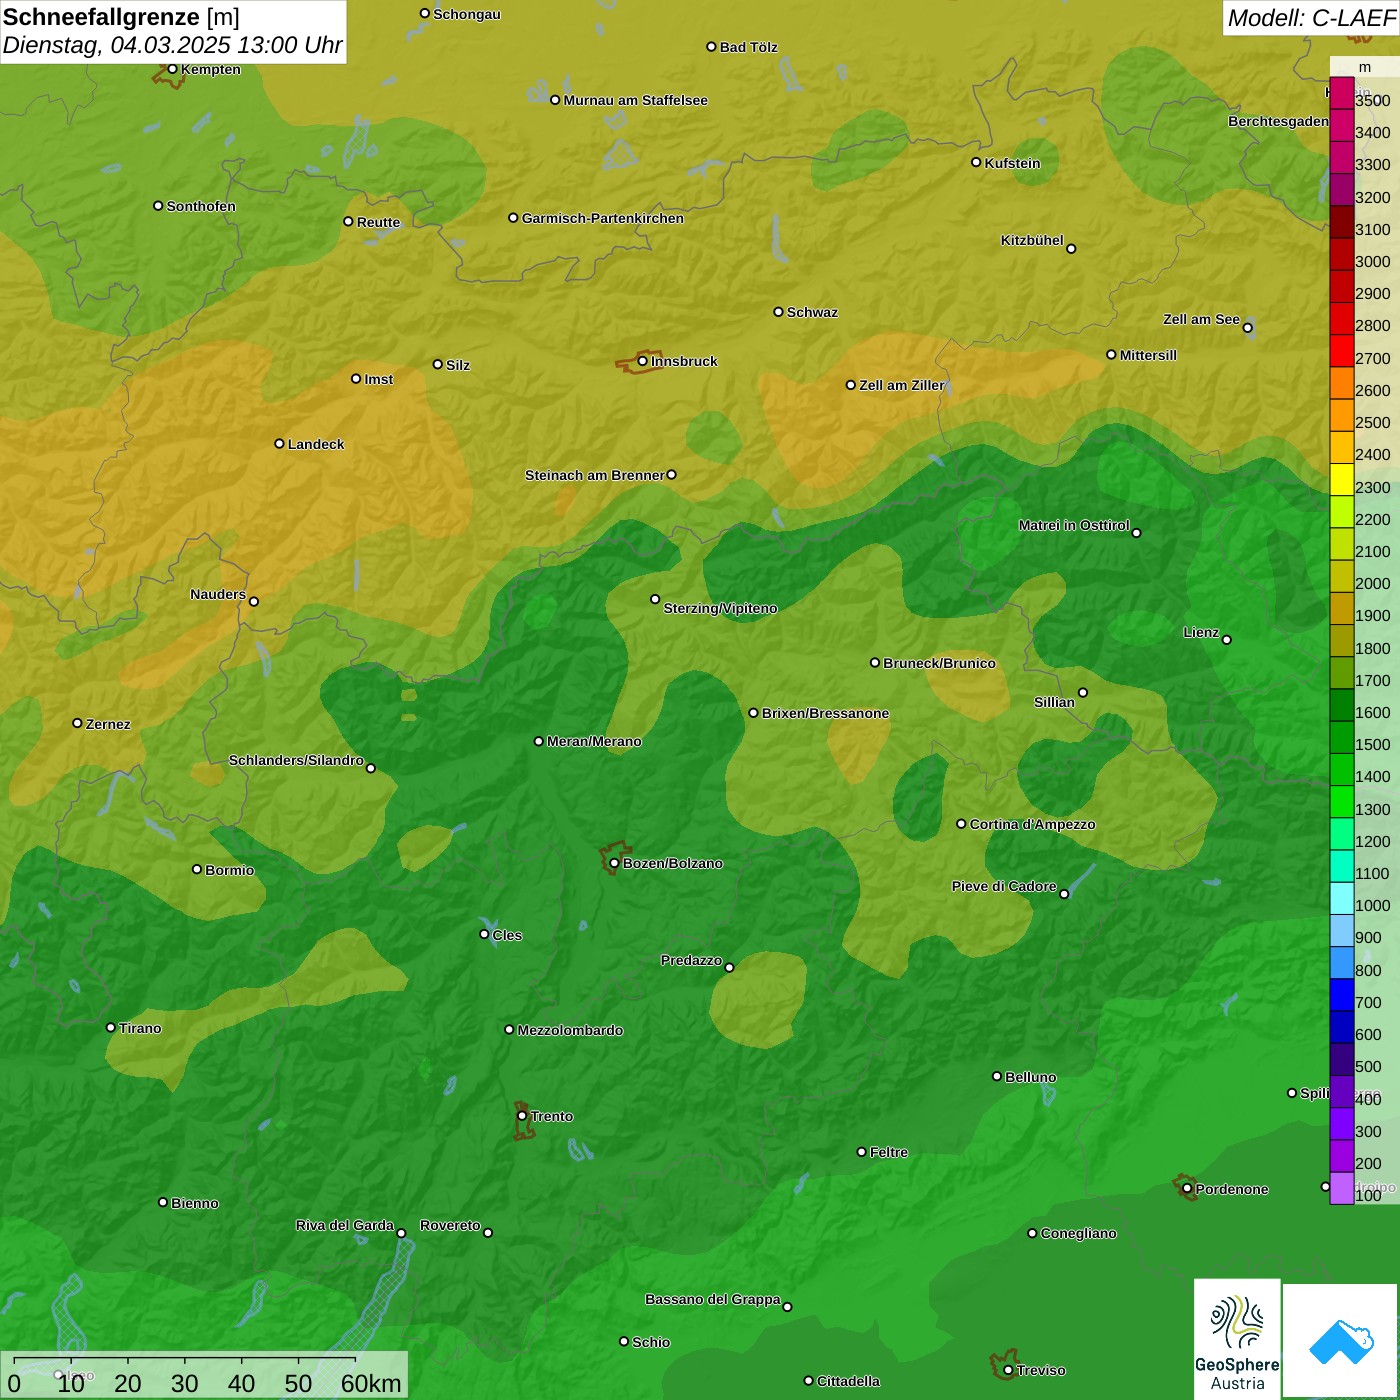Click the 'Schlanders/Silandro' label
This screenshot has height=1400, width=1400.
(x=296, y=760)
